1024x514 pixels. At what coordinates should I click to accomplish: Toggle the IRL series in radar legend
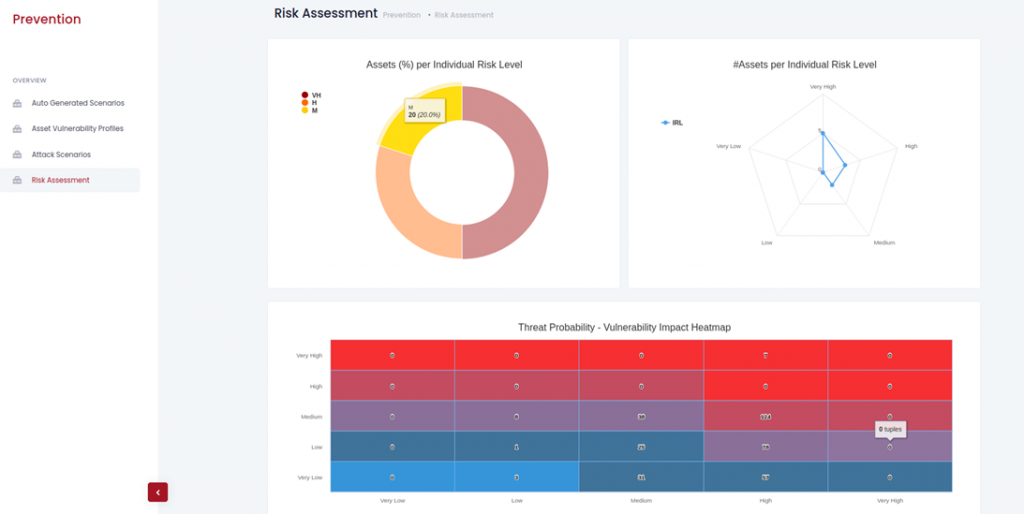(672, 123)
